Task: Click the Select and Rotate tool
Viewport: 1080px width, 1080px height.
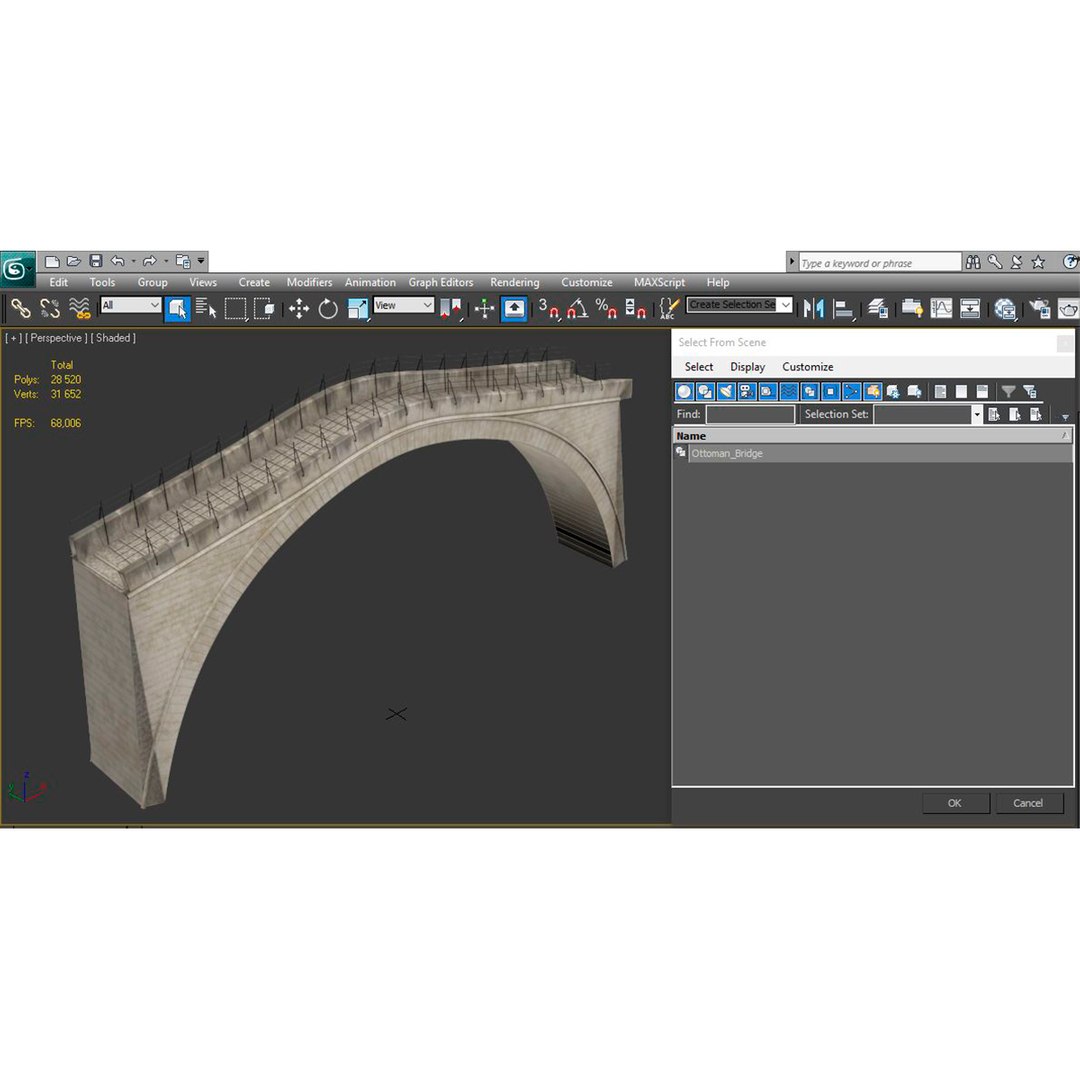Action: 328,309
